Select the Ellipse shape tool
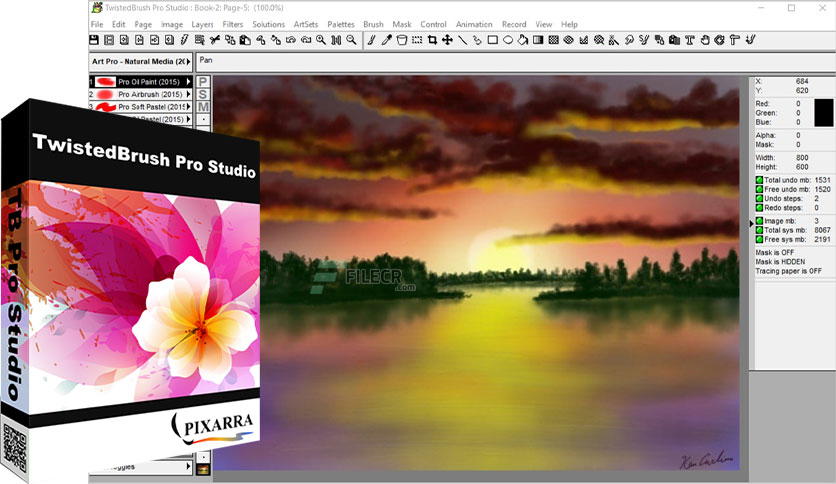The height and width of the screenshot is (484, 836). (508, 40)
